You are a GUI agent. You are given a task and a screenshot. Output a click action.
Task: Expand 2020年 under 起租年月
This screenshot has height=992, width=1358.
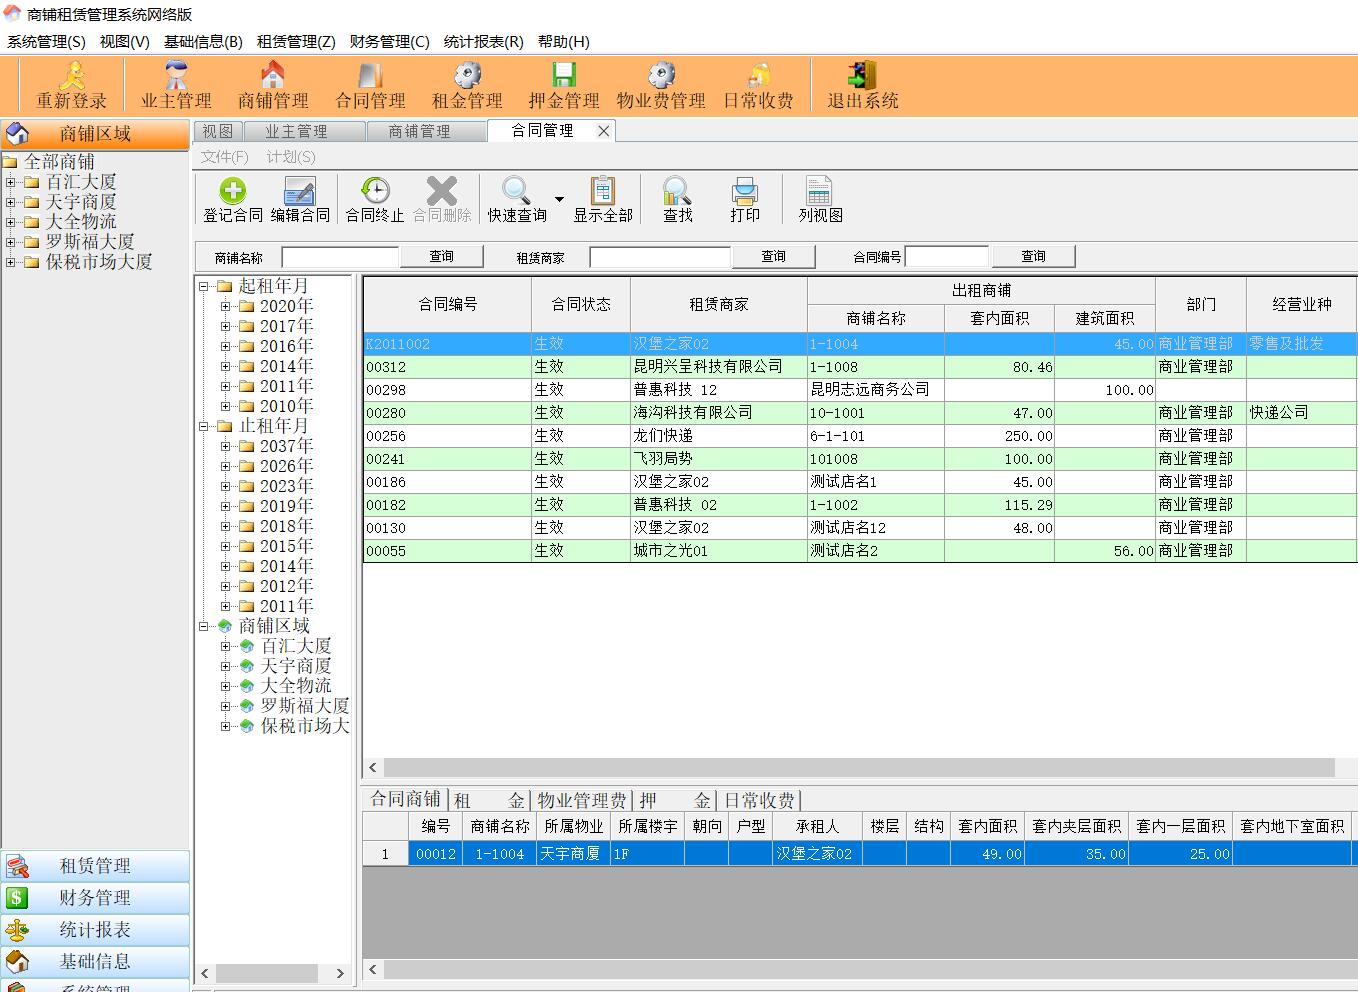click(x=226, y=306)
